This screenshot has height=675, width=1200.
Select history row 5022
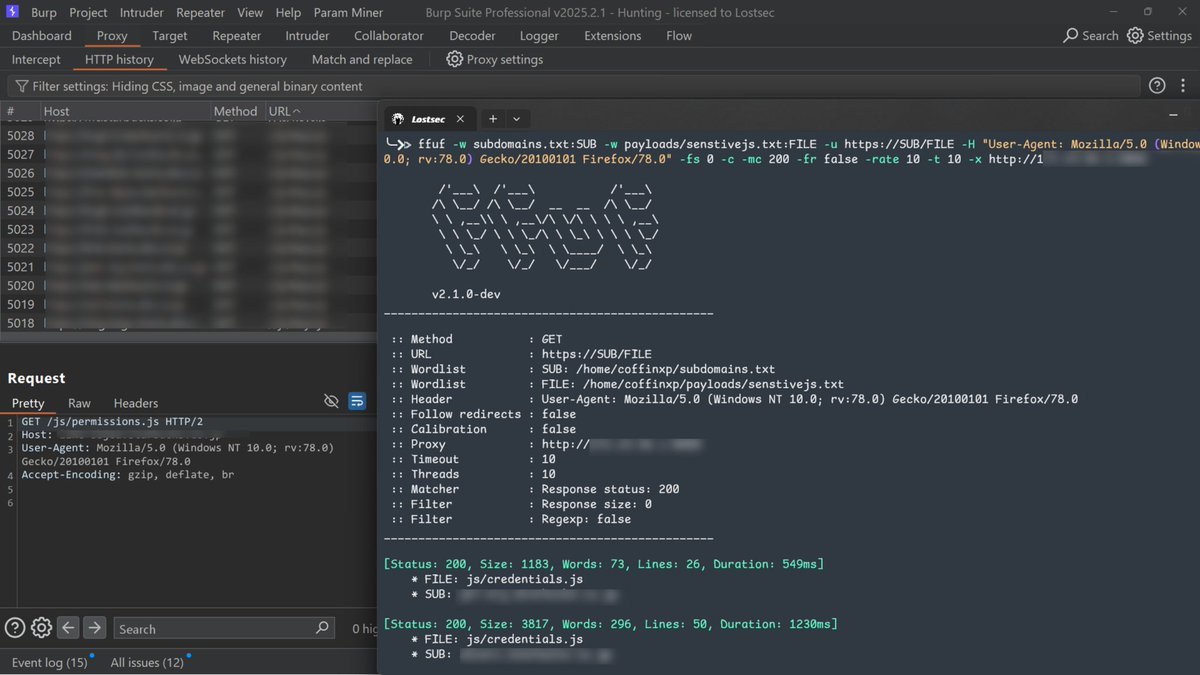[x=189, y=248]
